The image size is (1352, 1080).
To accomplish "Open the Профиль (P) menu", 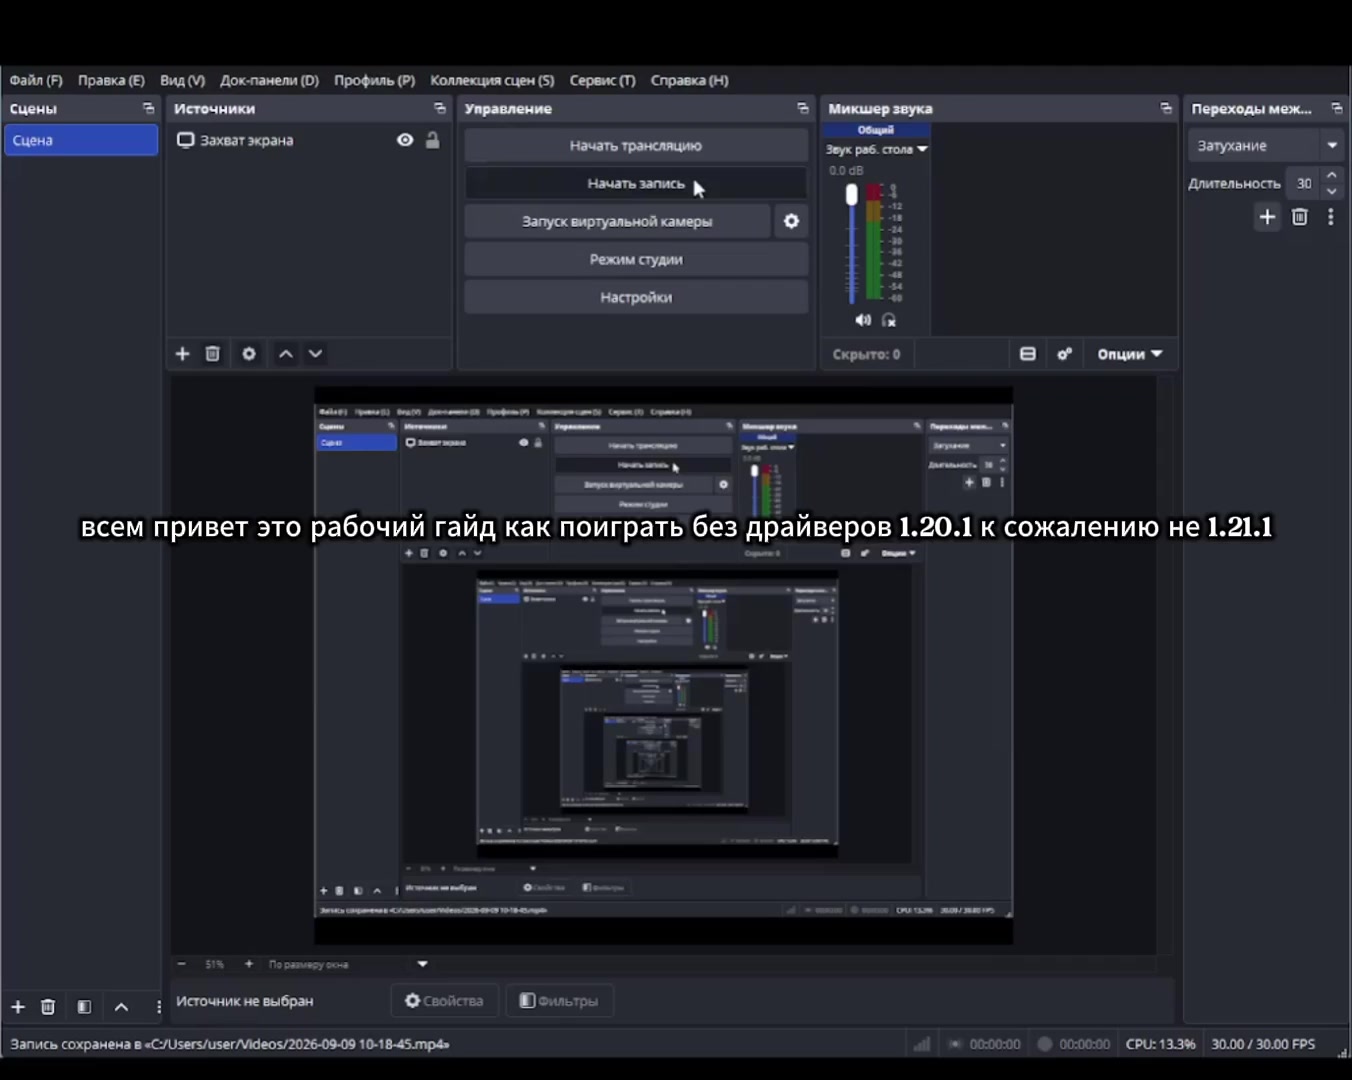I will [374, 80].
